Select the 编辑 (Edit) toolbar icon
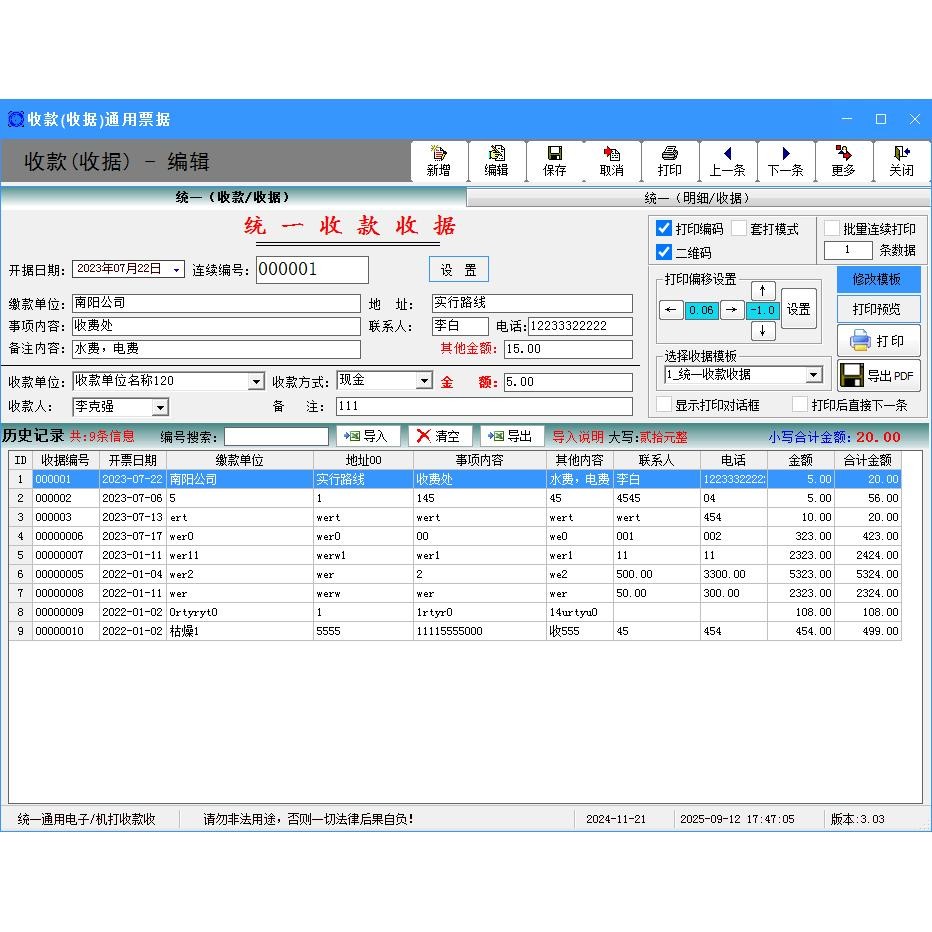Screen dimensions: 932x932 click(497, 161)
